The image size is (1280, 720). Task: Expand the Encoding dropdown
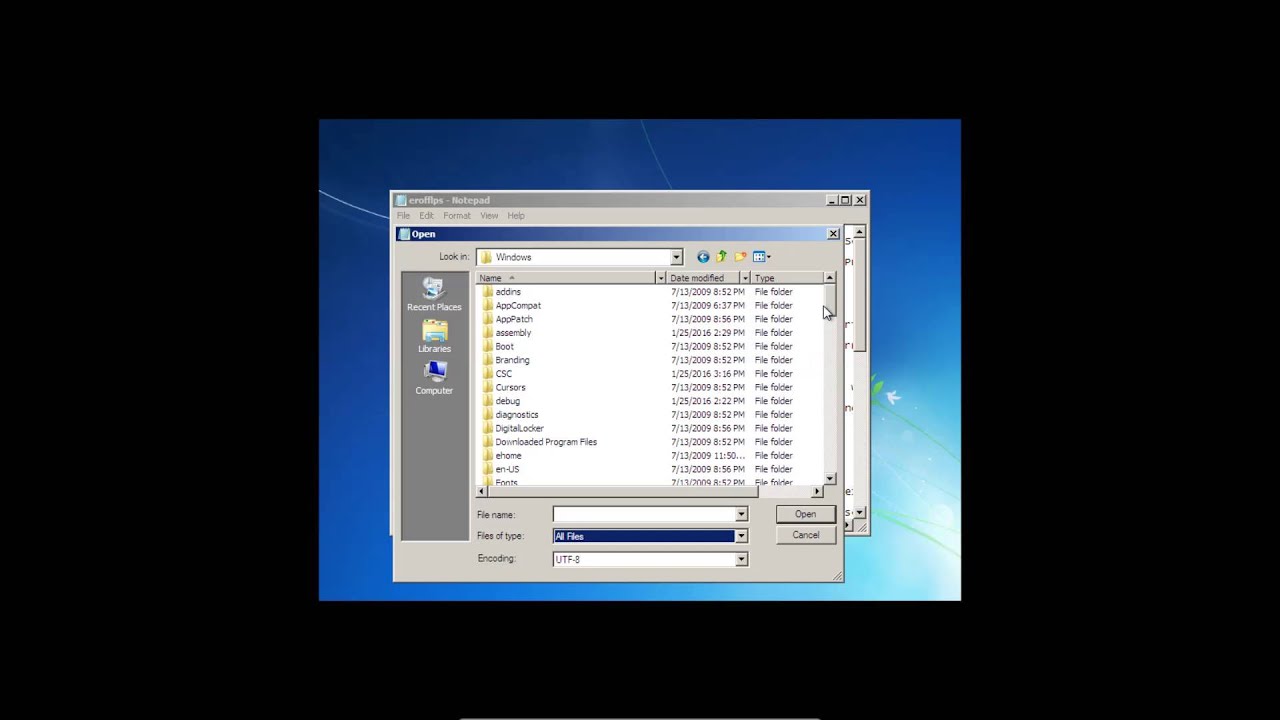pos(741,559)
